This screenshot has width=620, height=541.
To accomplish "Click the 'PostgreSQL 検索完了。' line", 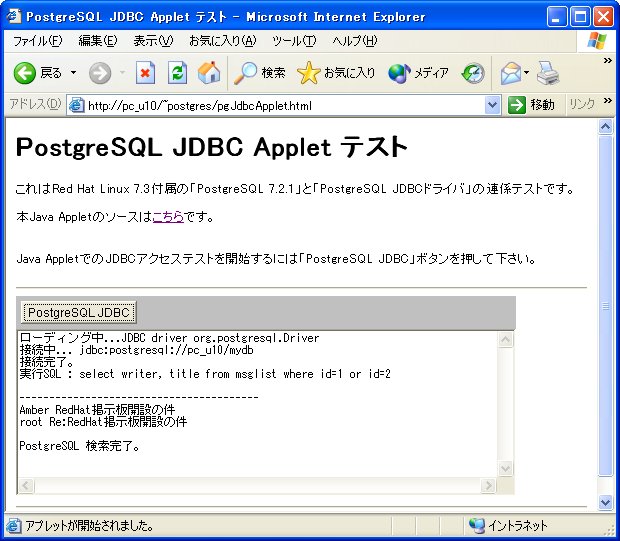I will [80, 446].
